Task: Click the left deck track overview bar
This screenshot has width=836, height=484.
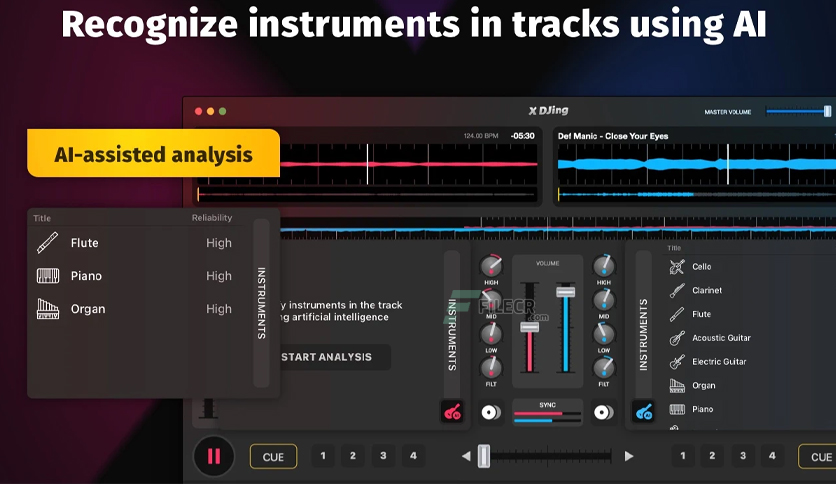Action: point(367,195)
